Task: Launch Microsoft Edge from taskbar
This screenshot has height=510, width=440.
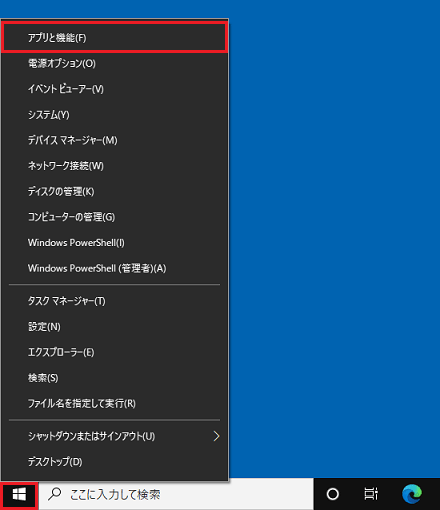Action: 412,494
